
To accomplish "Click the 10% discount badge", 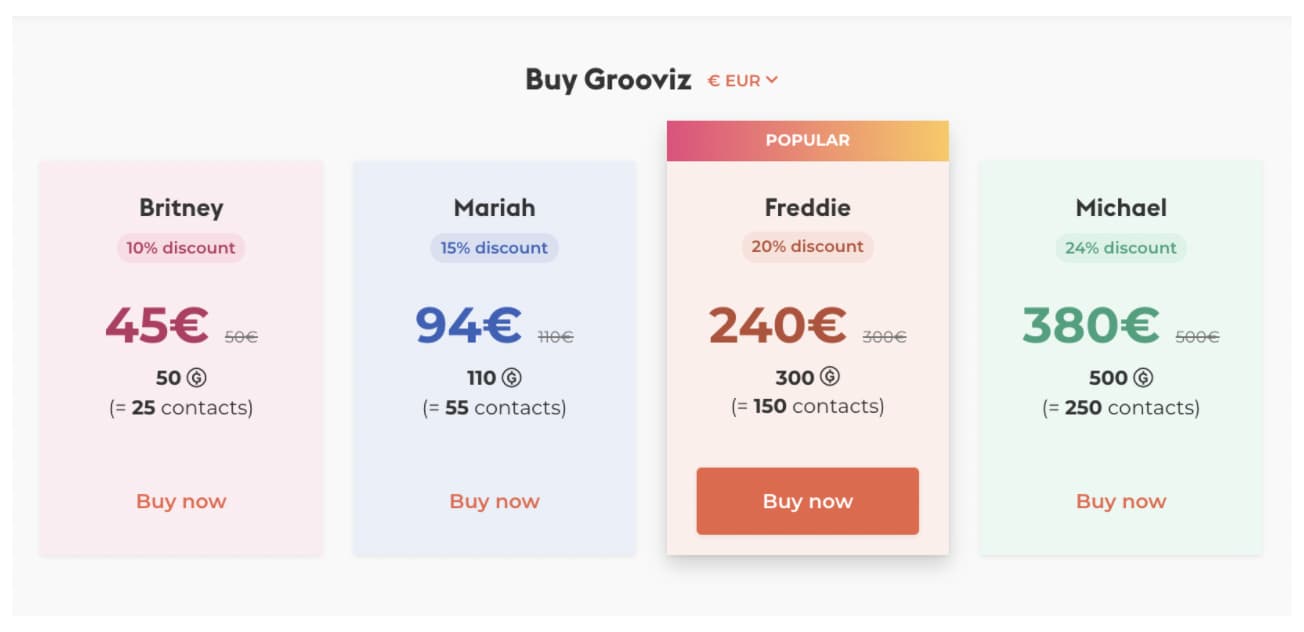I will point(181,248).
